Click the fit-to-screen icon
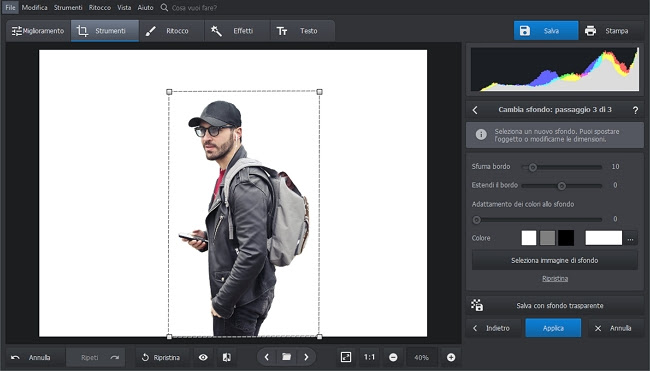This screenshot has height=371, width=650. click(346, 357)
